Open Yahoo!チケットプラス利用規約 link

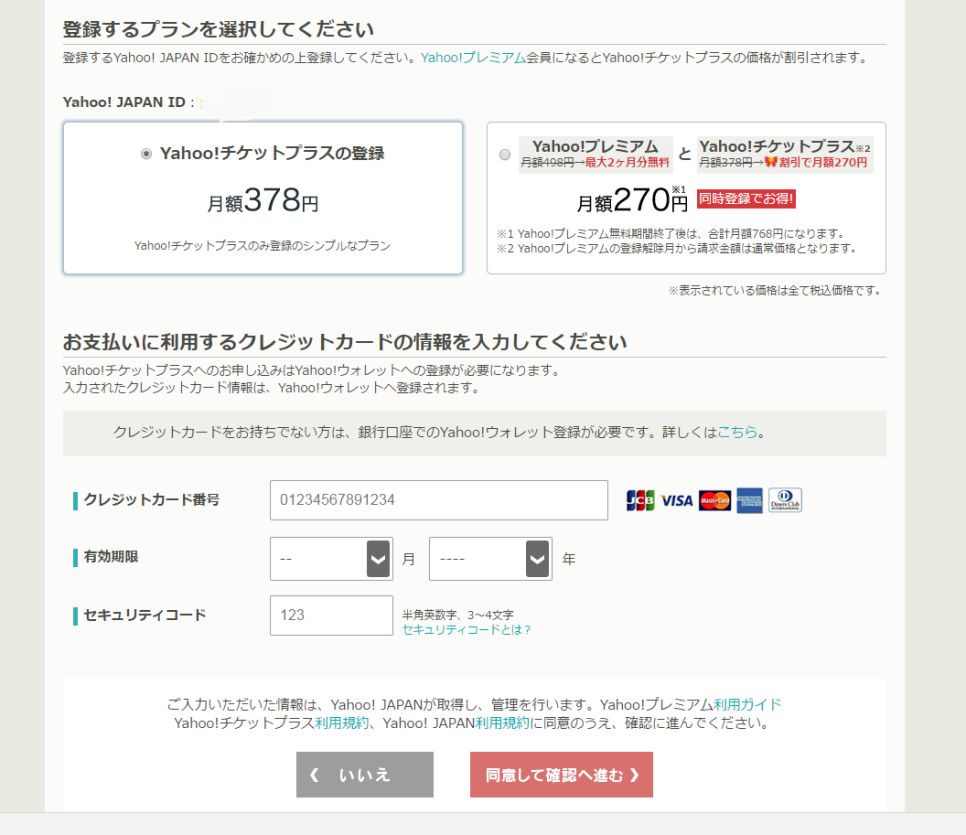[342, 723]
